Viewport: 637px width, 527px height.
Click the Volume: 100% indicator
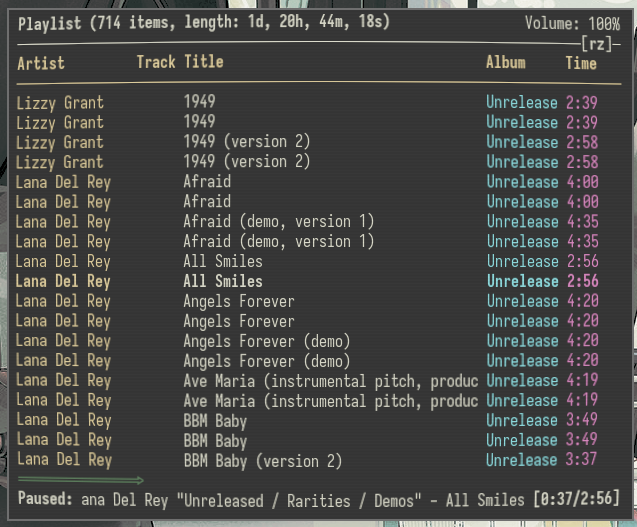tap(572, 23)
